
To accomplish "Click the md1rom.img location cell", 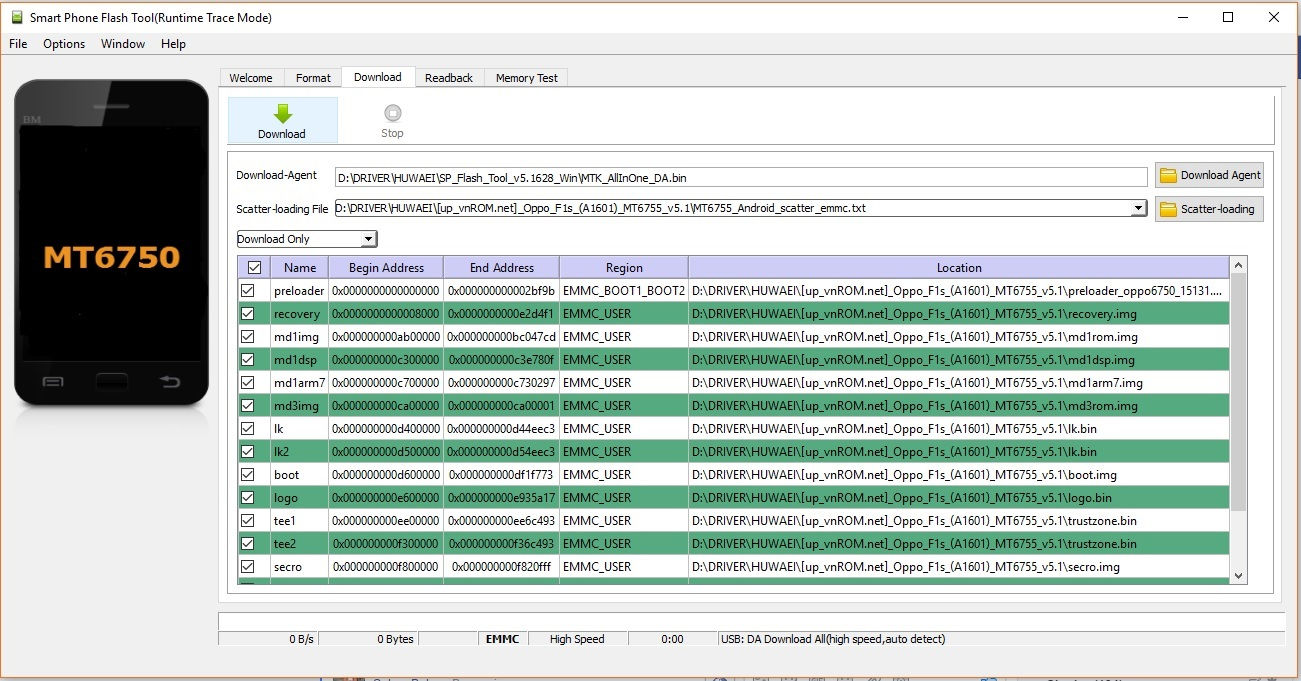I will tap(959, 336).
